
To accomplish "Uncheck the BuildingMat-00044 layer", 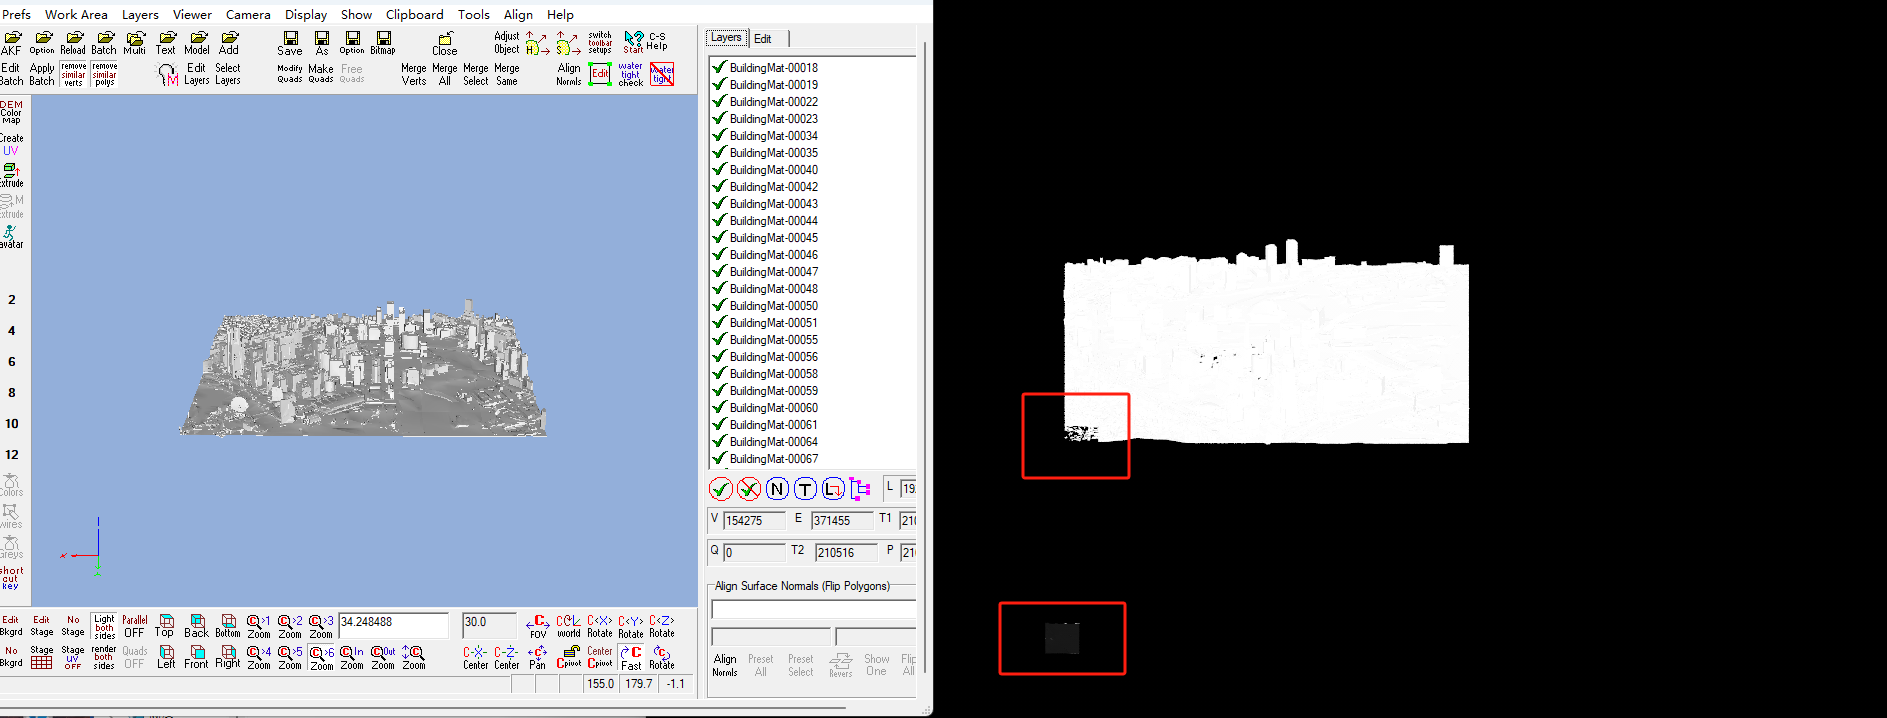I will pyautogui.click(x=718, y=221).
